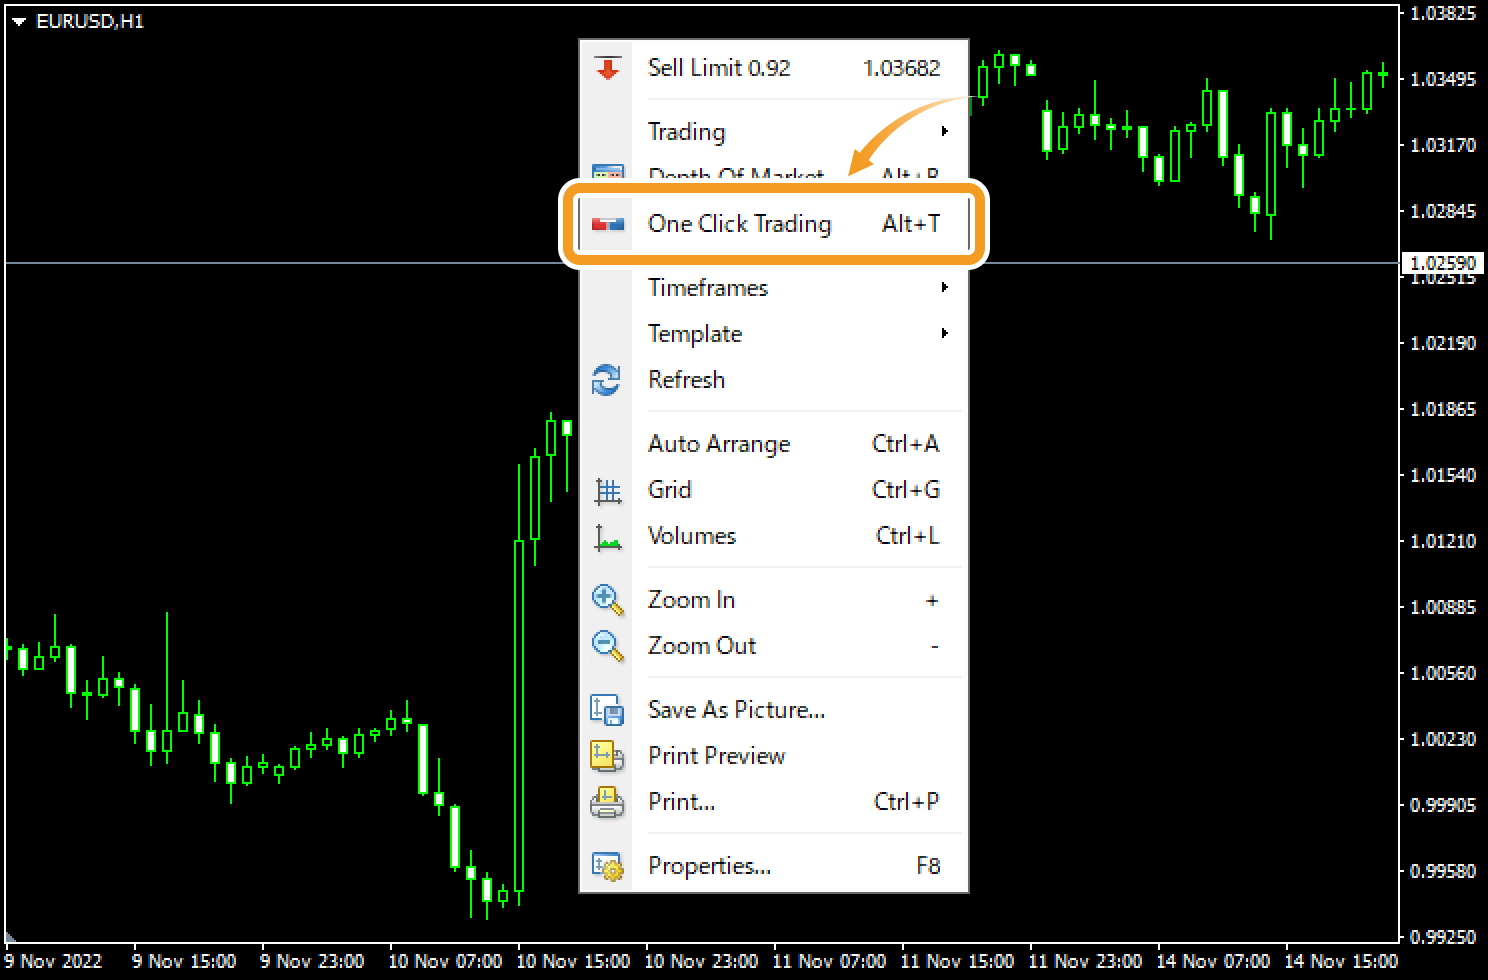Toggle Volumes display on the chart
The image size is (1488, 980).
click(692, 536)
